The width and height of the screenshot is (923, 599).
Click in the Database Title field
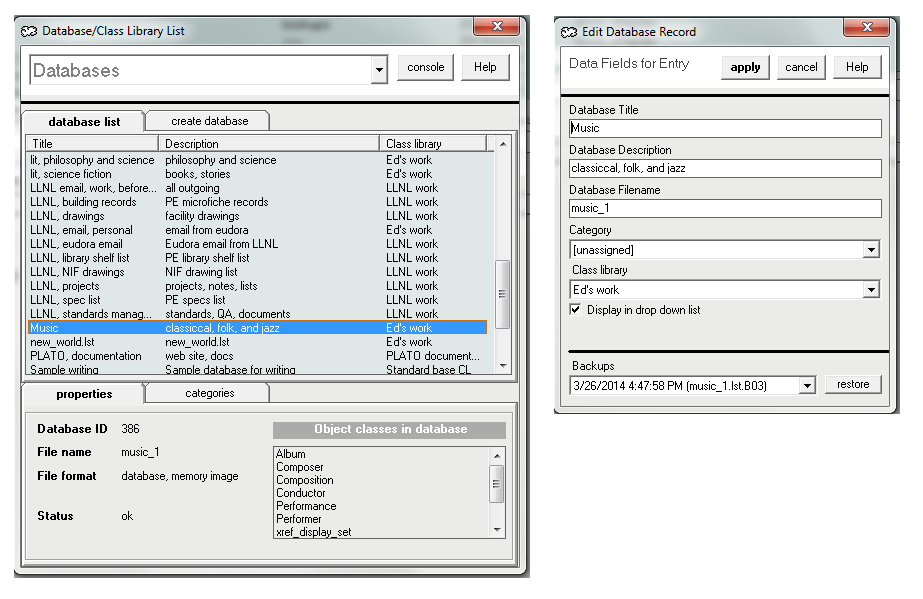coord(725,128)
